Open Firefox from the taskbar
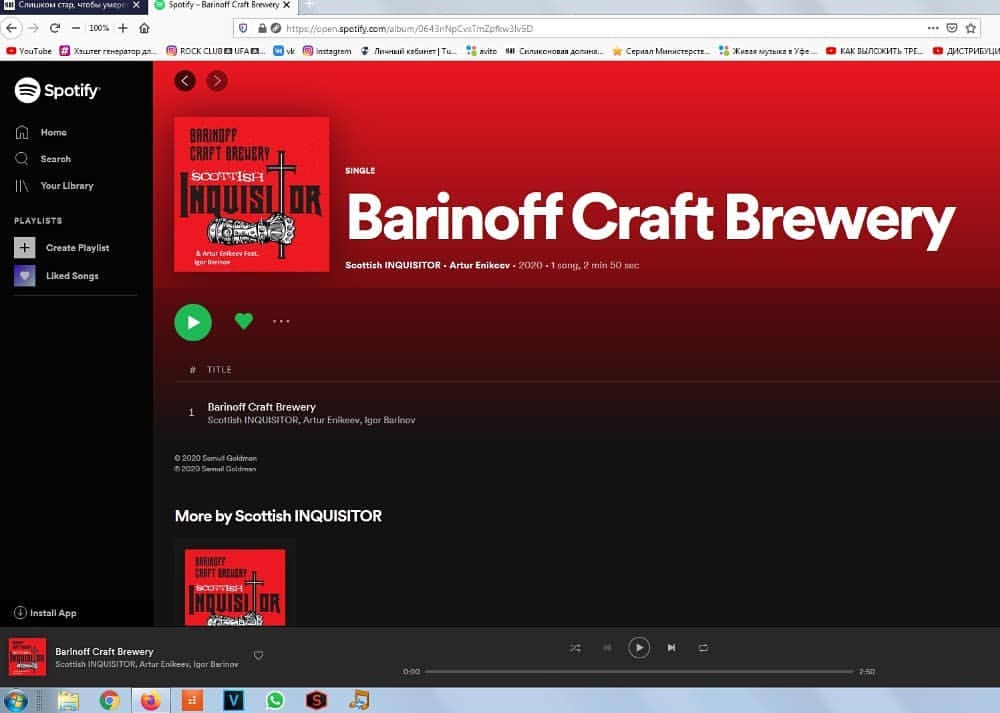Image resolution: width=1000 pixels, height=713 pixels. pyautogui.click(x=151, y=701)
